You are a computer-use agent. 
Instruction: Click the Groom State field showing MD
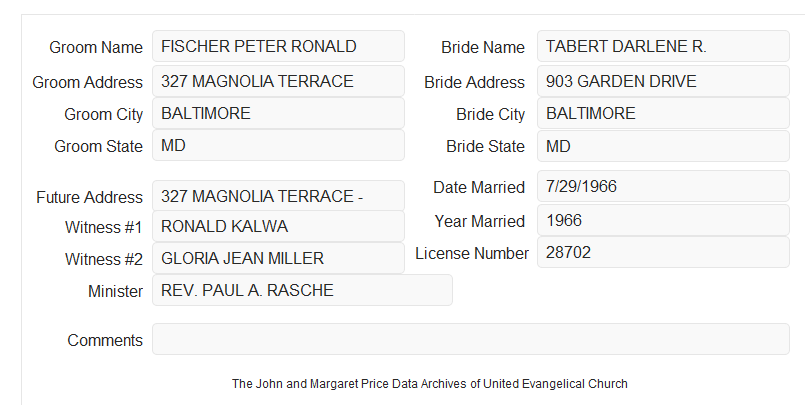[278, 145]
